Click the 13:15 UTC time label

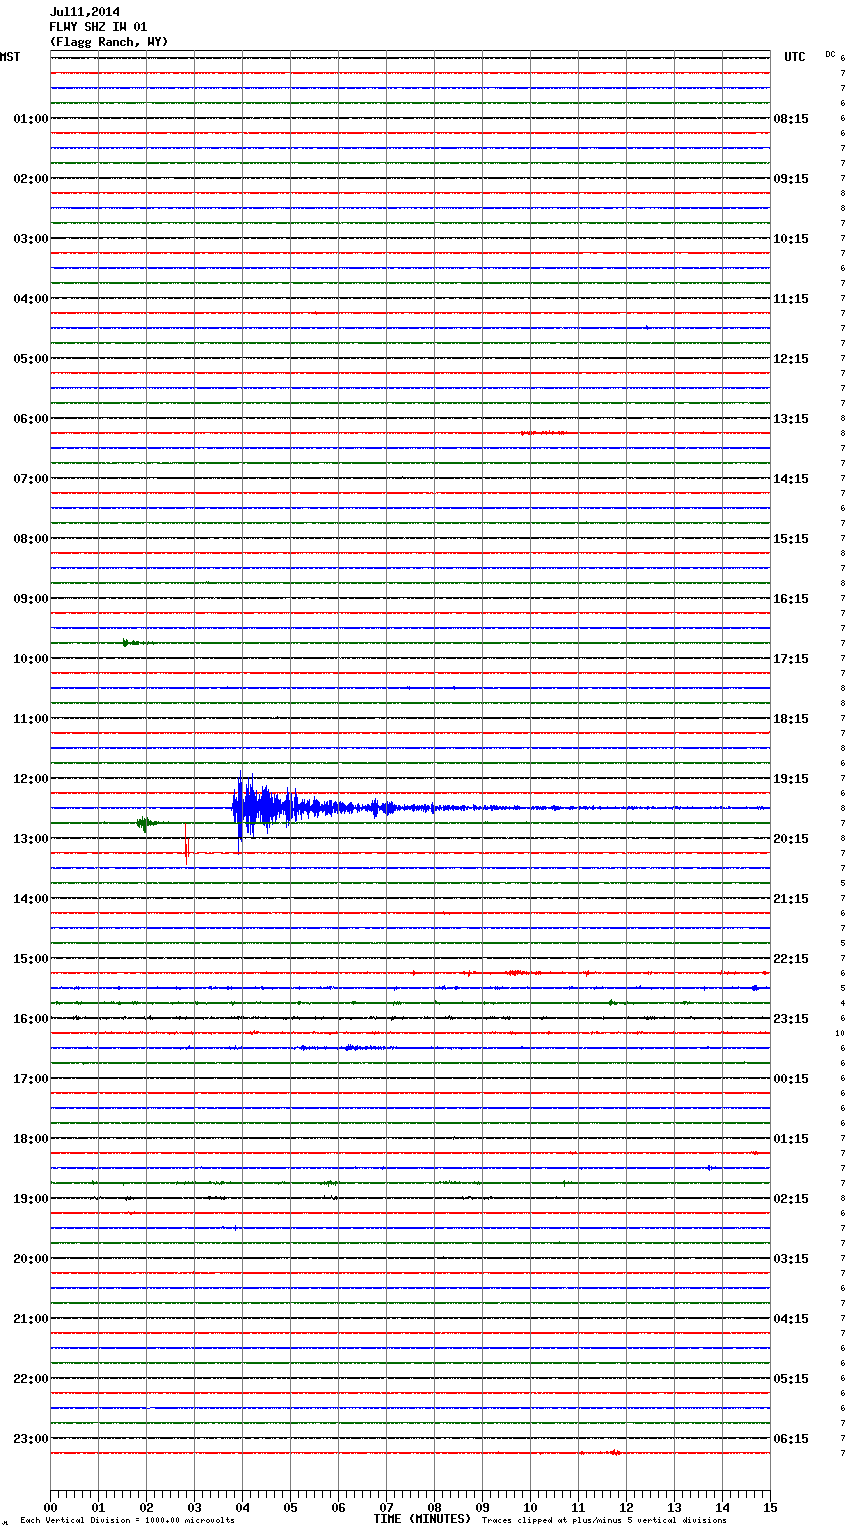click(x=791, y=419)
